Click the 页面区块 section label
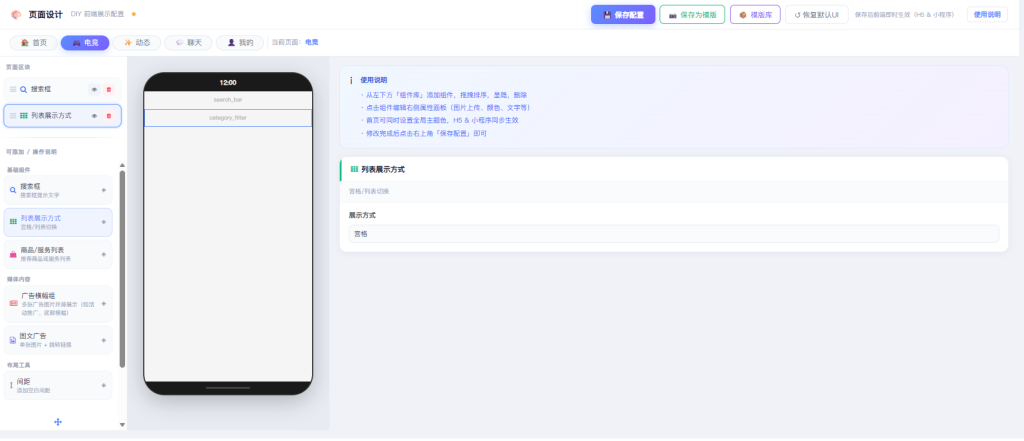This screenshot has width=1024, height=441. tap(18, 67)
